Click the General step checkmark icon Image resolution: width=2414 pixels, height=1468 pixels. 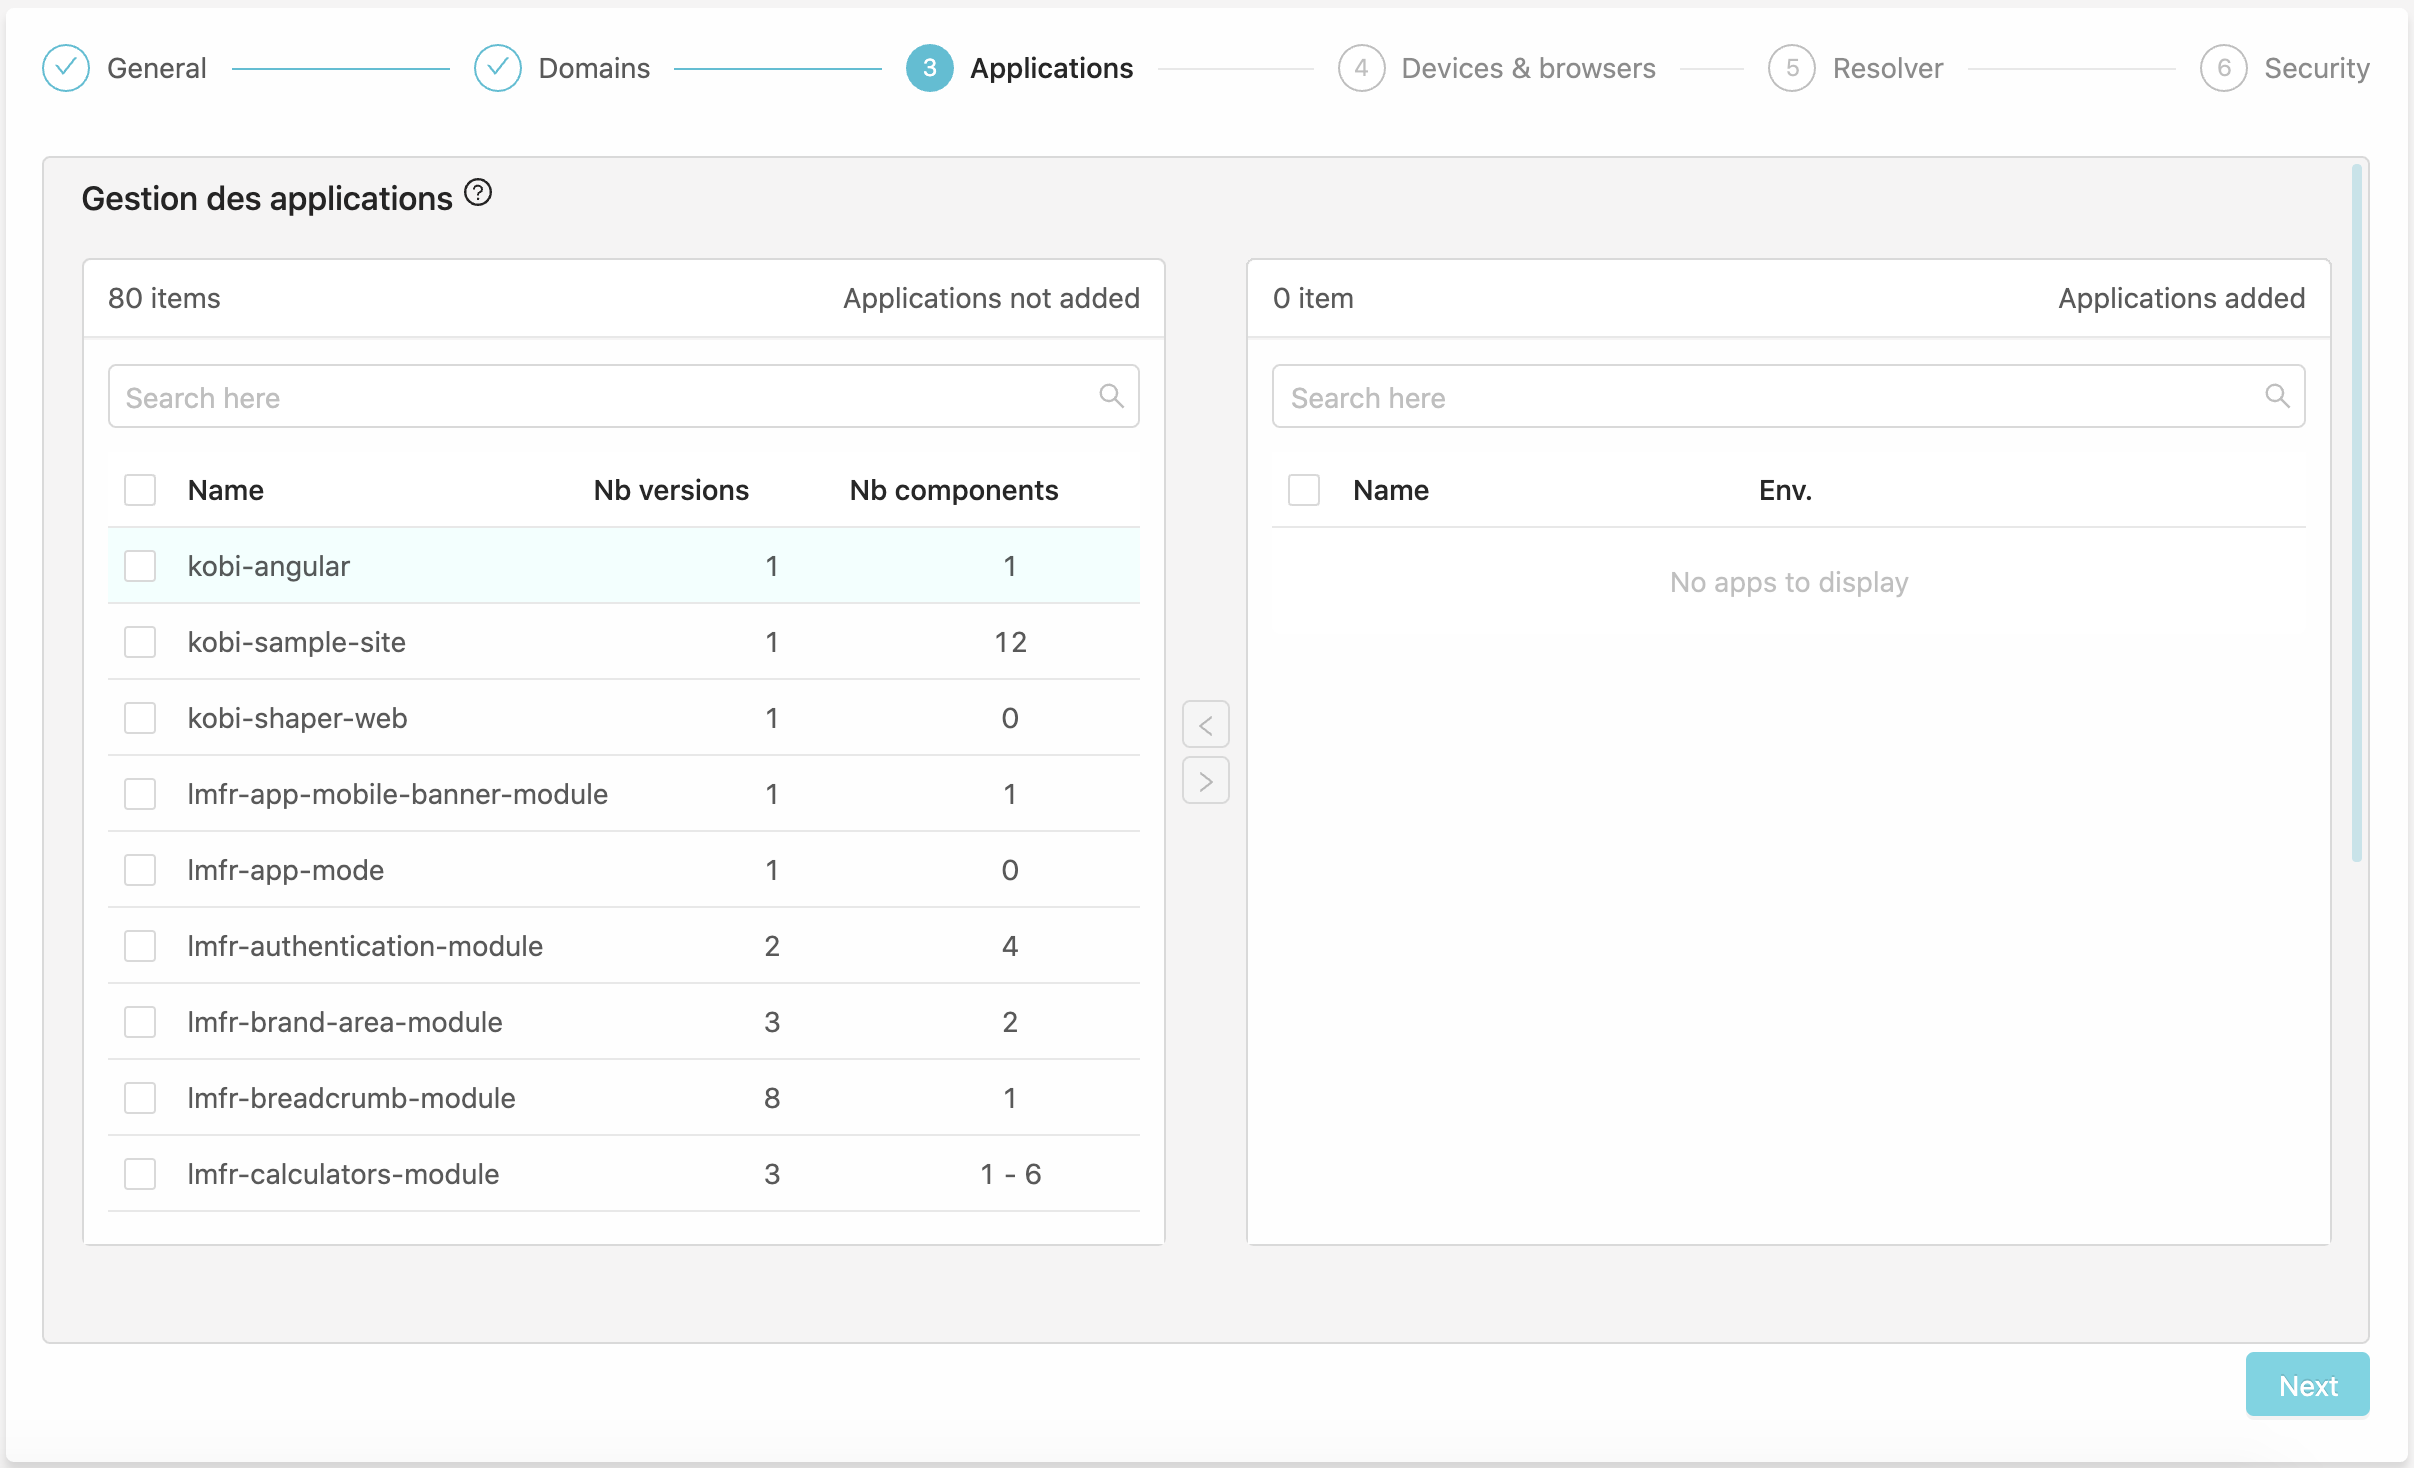(66, 68)
